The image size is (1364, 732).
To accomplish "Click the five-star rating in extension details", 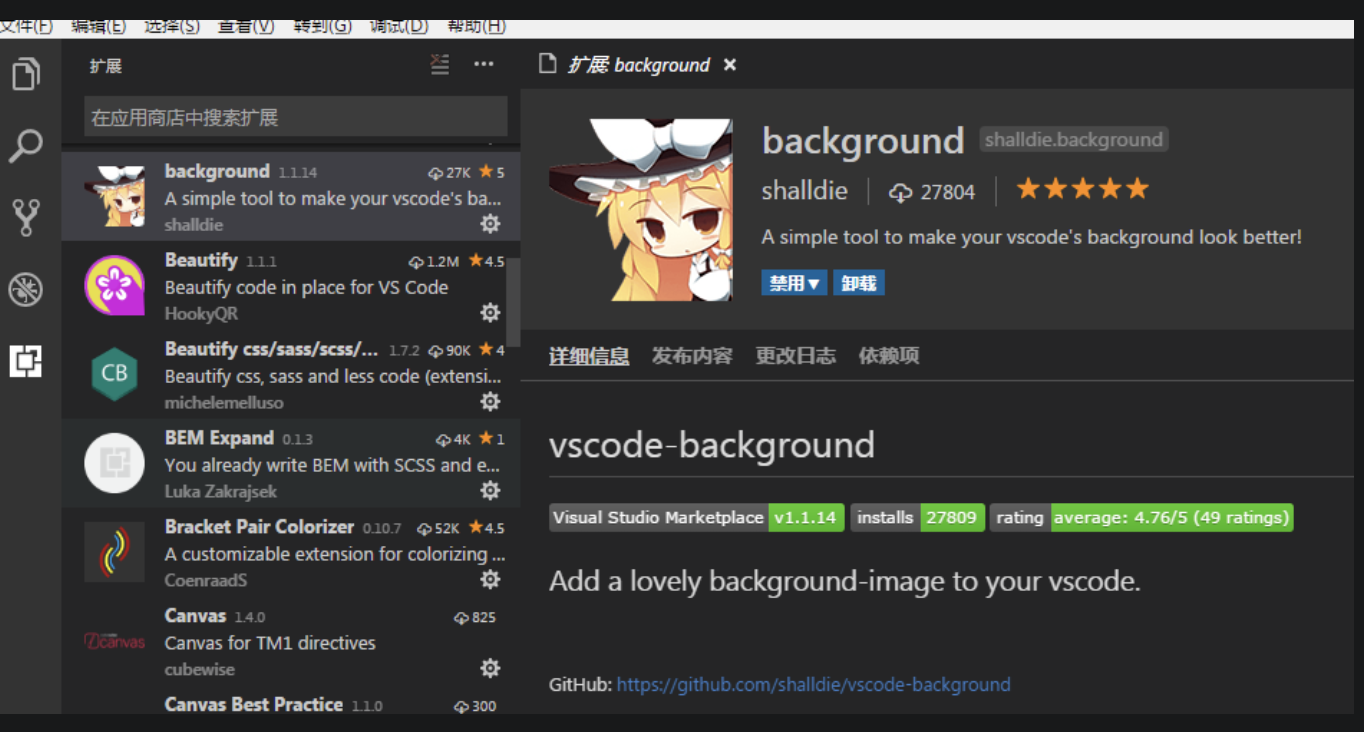I will (1083, 189).
